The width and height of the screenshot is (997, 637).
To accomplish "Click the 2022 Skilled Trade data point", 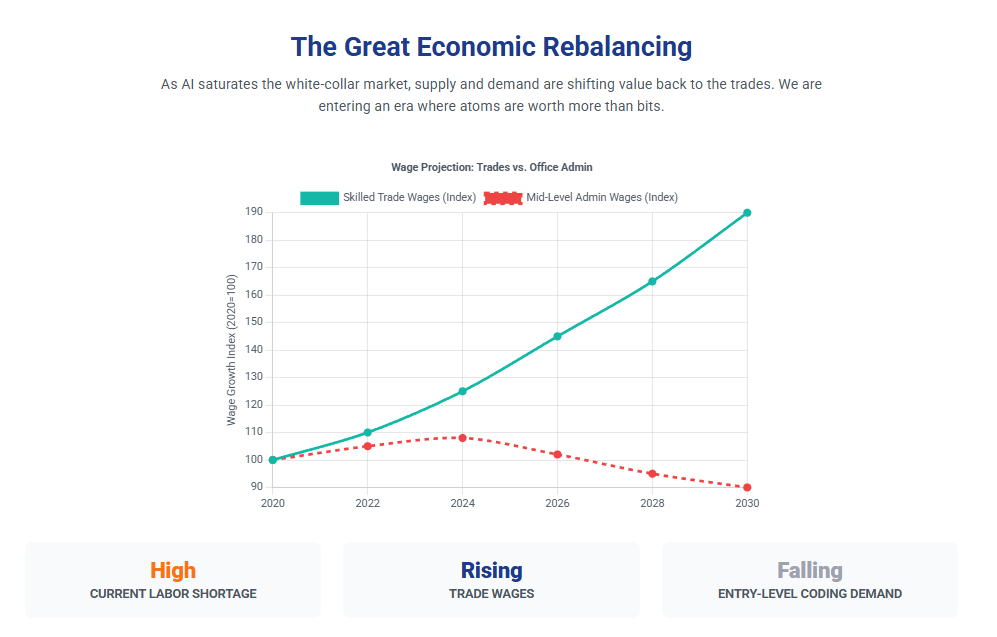I will point(367,433).
